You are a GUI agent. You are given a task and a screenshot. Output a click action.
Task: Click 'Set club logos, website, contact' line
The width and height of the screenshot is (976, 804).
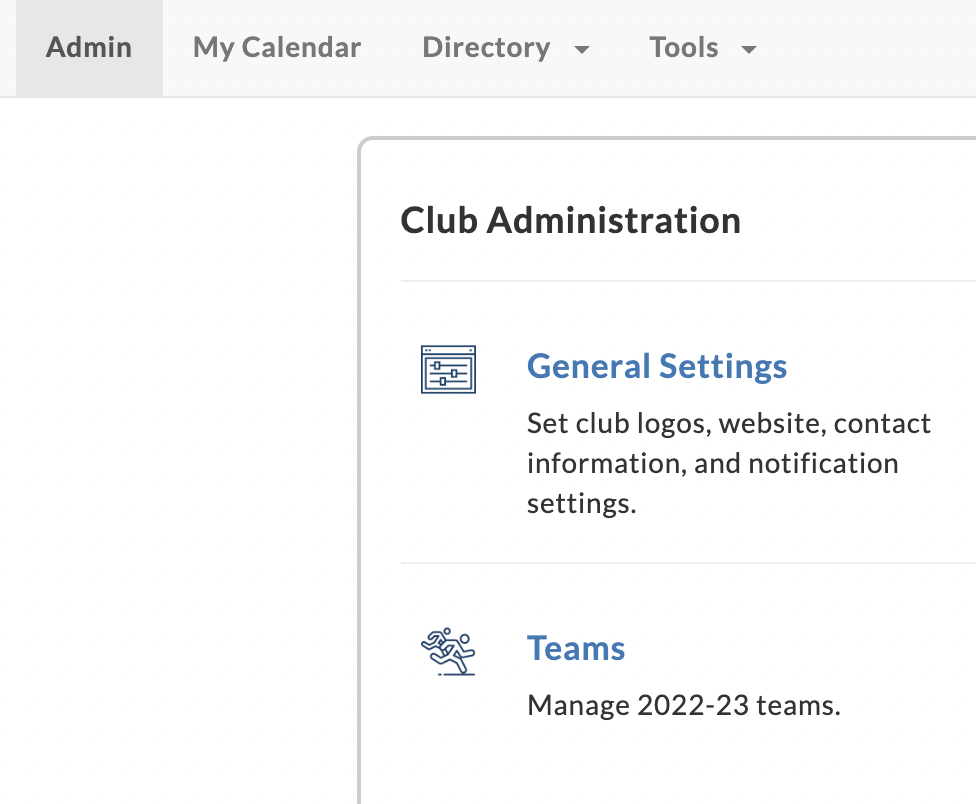tap(728, 424)
